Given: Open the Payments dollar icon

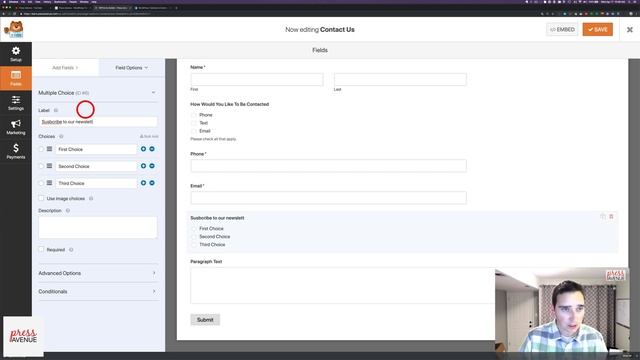Looking at the screenshot, I should point(16,148).
